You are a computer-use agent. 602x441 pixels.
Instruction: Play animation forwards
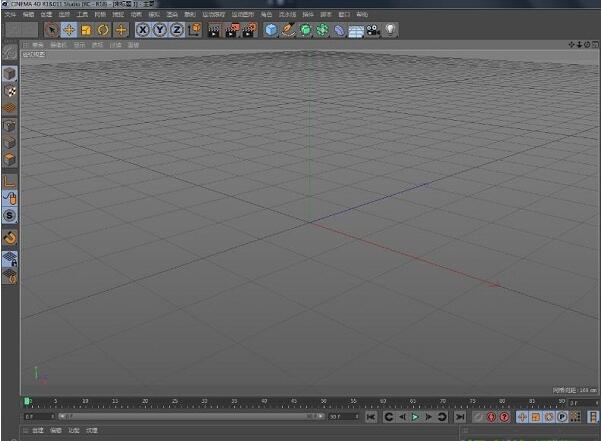(x=415, y=417)
